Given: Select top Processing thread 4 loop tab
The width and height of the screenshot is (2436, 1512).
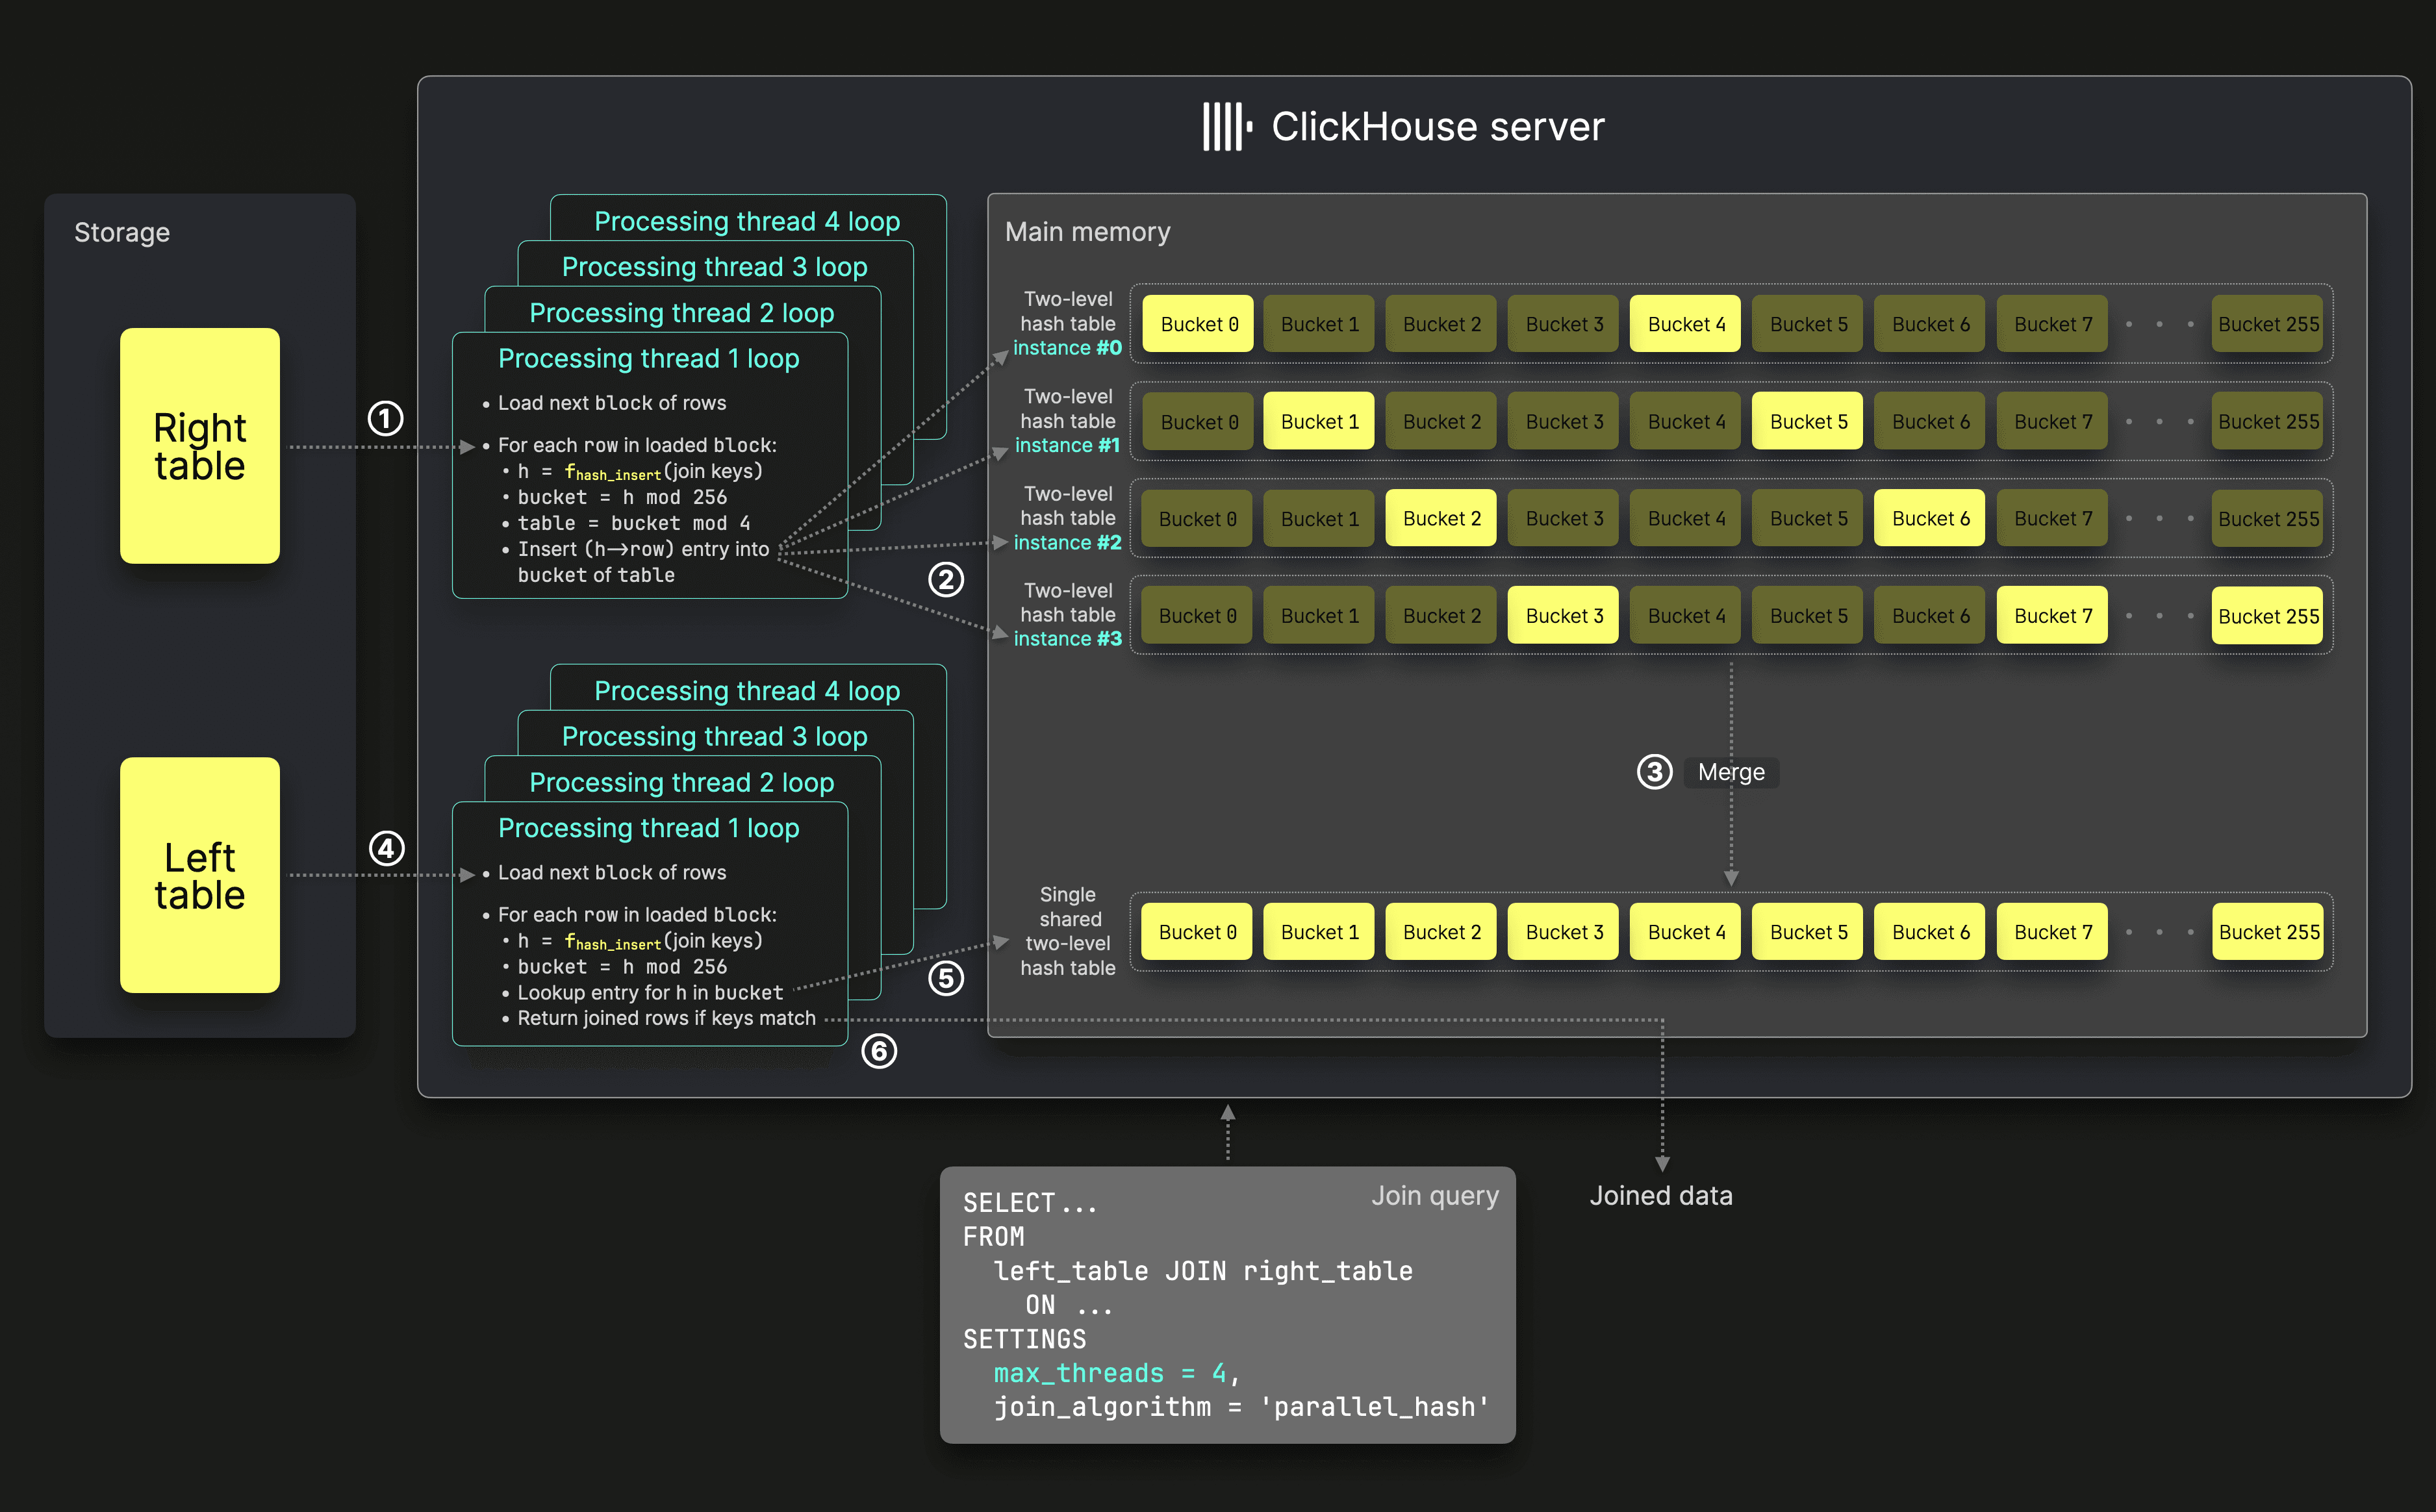Looking at the screenshot, I should [747, 221].
